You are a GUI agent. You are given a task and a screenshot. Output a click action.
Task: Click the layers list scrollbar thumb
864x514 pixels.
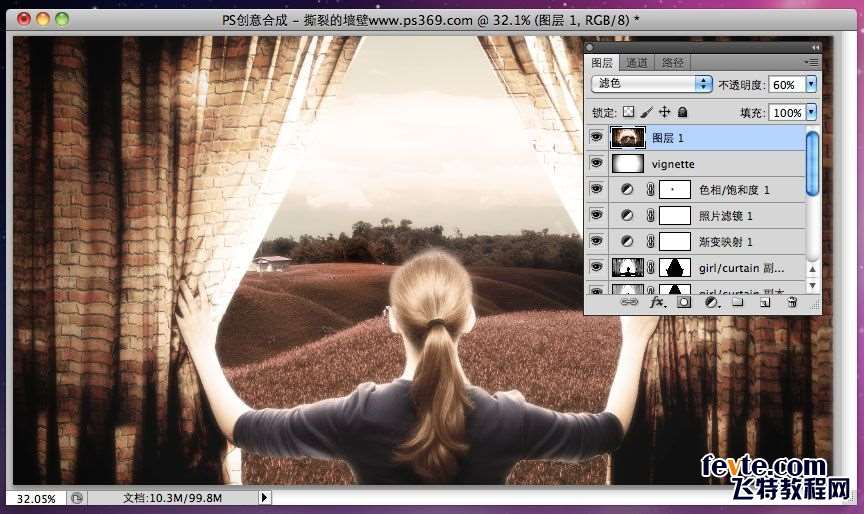tap(812, 163)
